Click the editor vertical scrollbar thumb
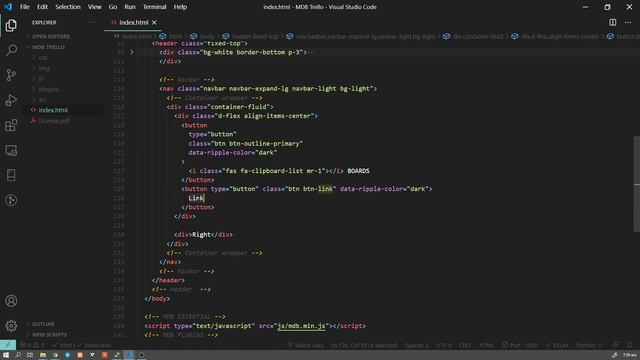Image resolution: width=640 pixels, height=360 pixels. click(636, 184)
